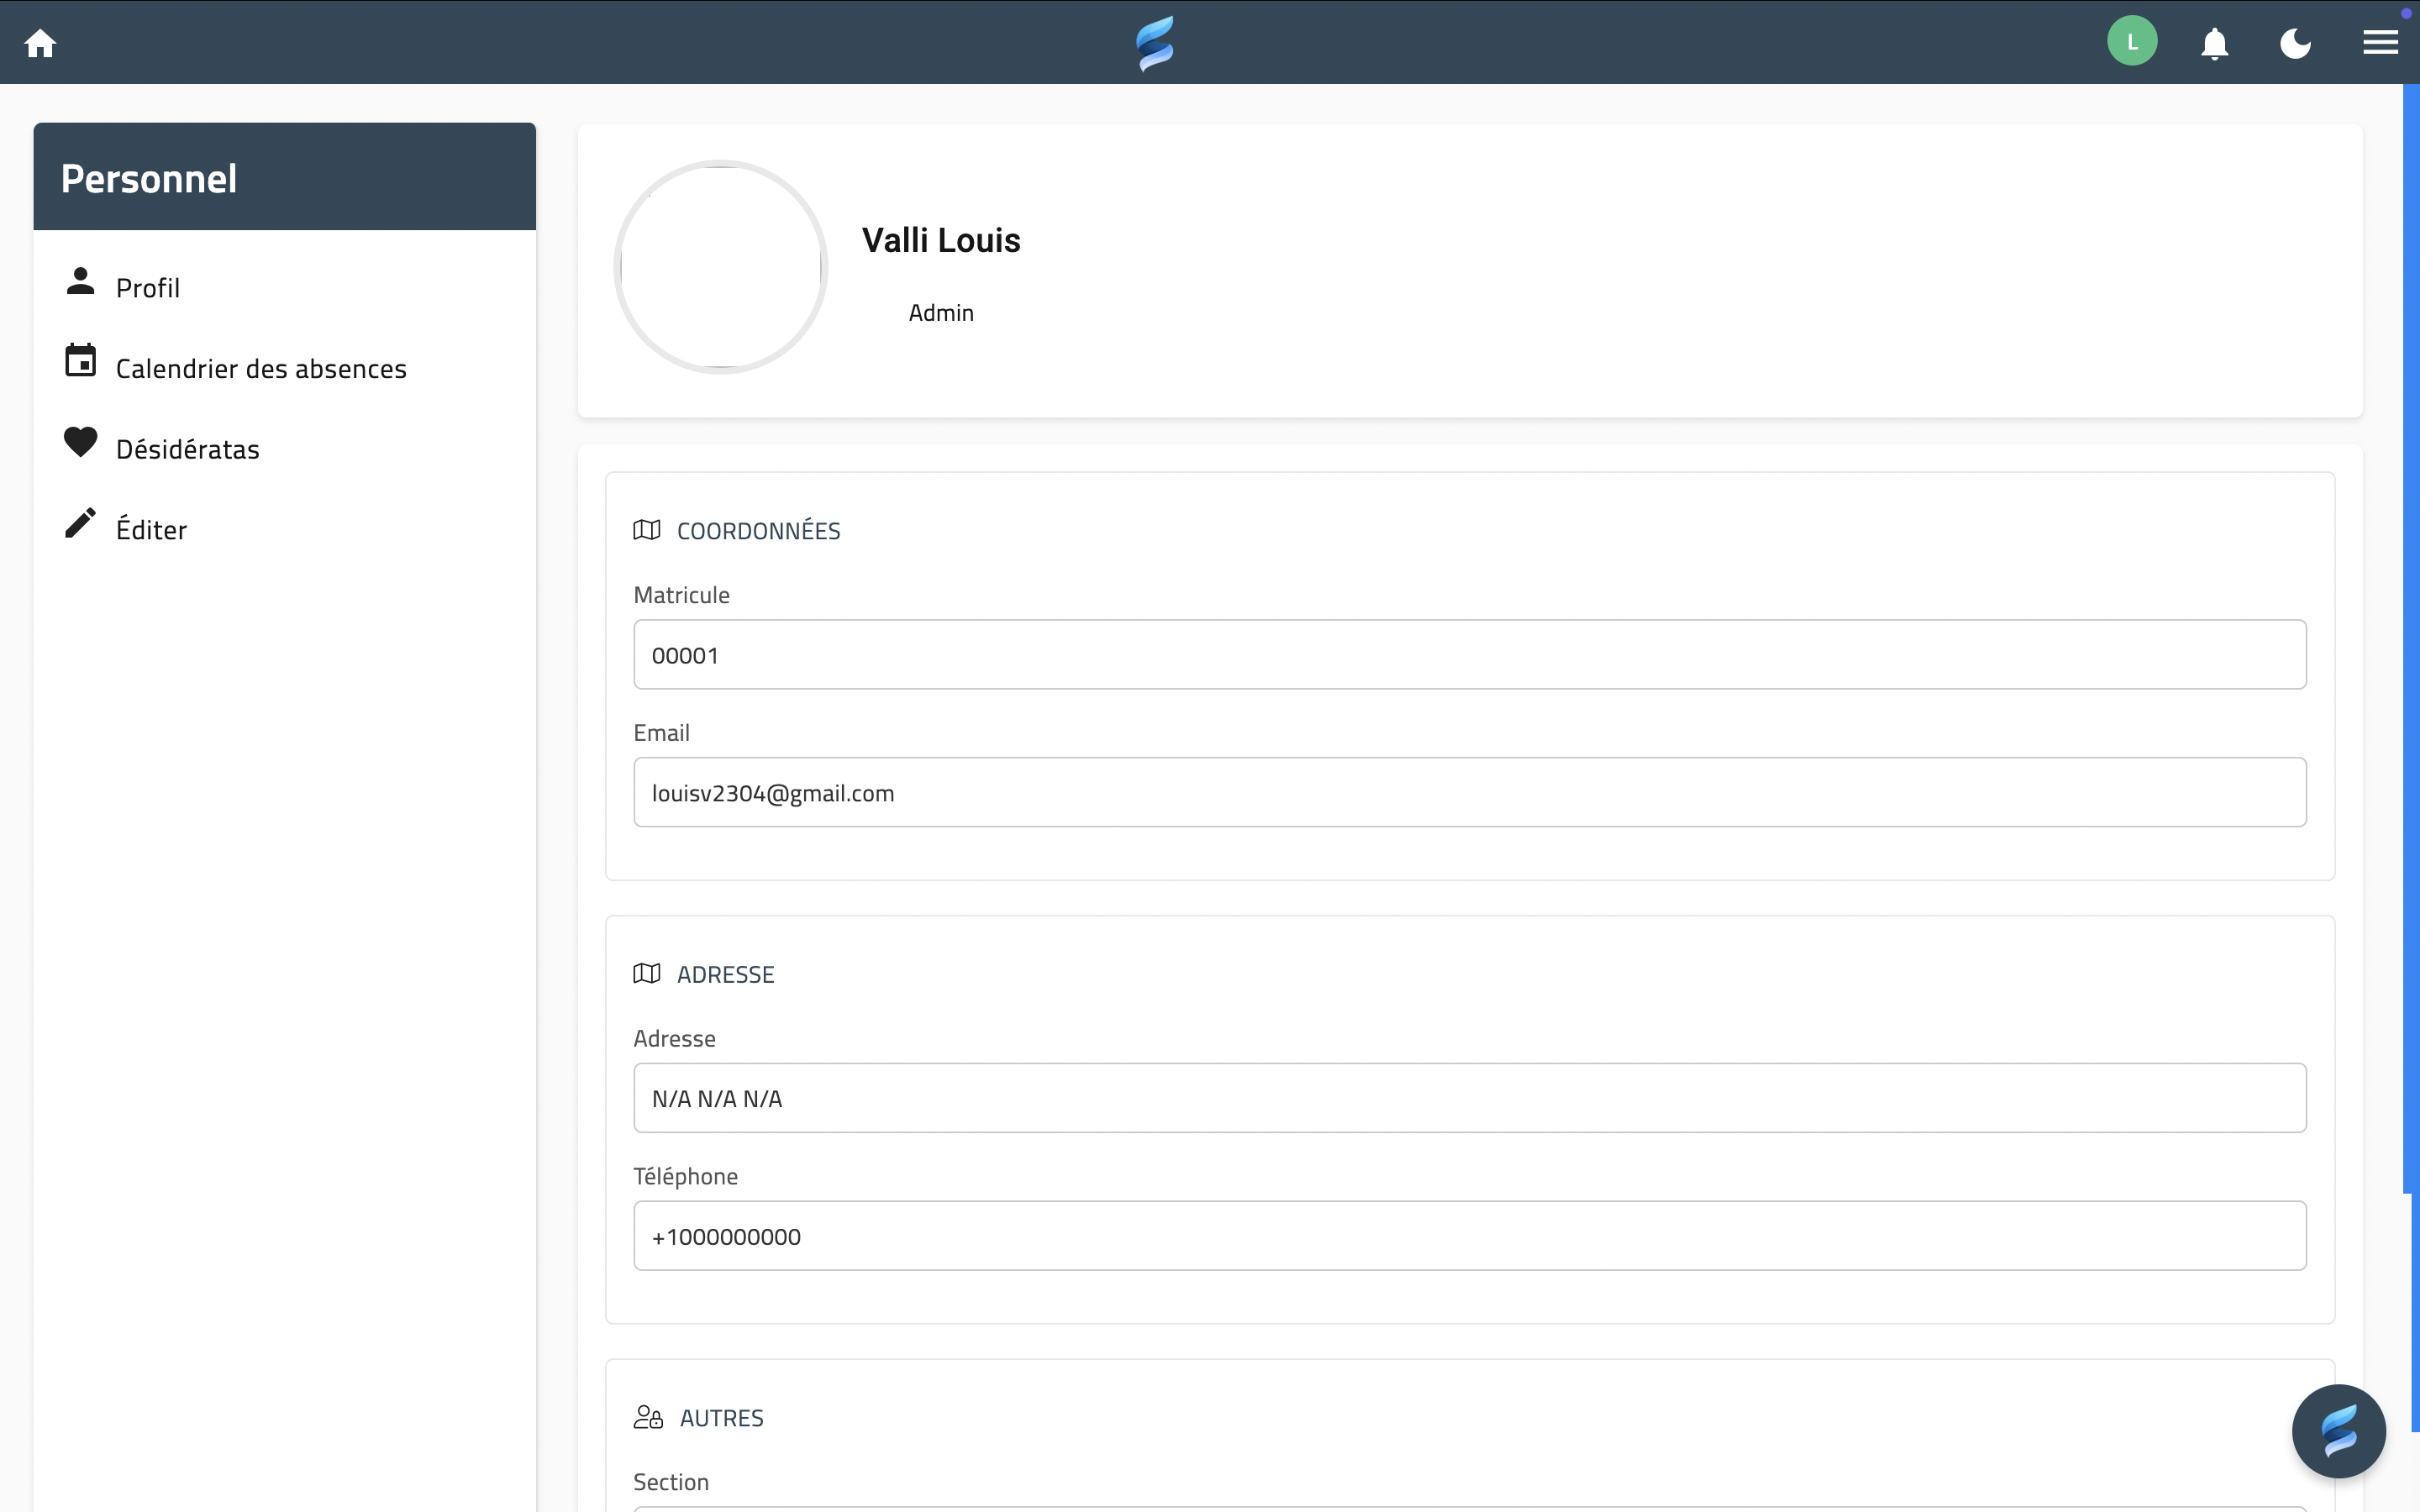Click the Email field

[1470, 792]
